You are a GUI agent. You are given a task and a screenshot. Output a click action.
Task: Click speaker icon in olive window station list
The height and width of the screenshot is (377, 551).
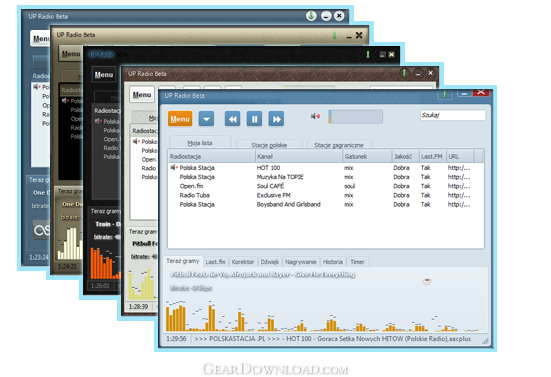[65, 100]
